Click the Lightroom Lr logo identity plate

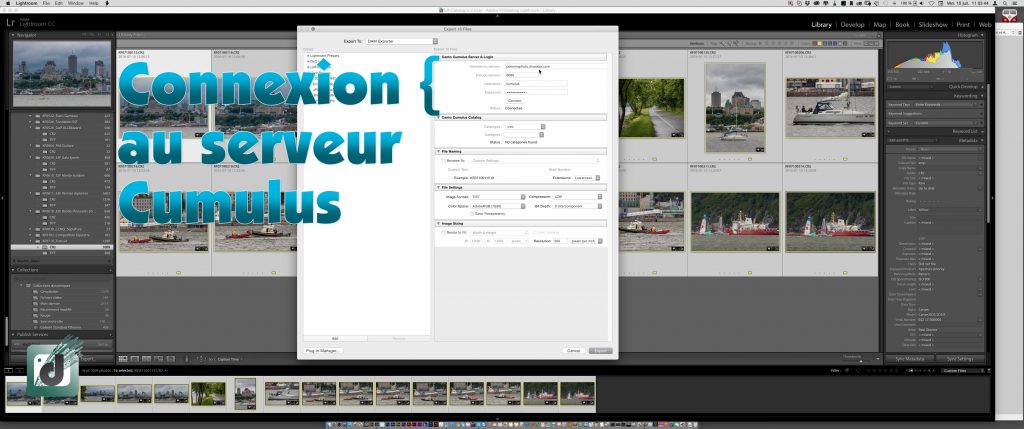(11, 23)
